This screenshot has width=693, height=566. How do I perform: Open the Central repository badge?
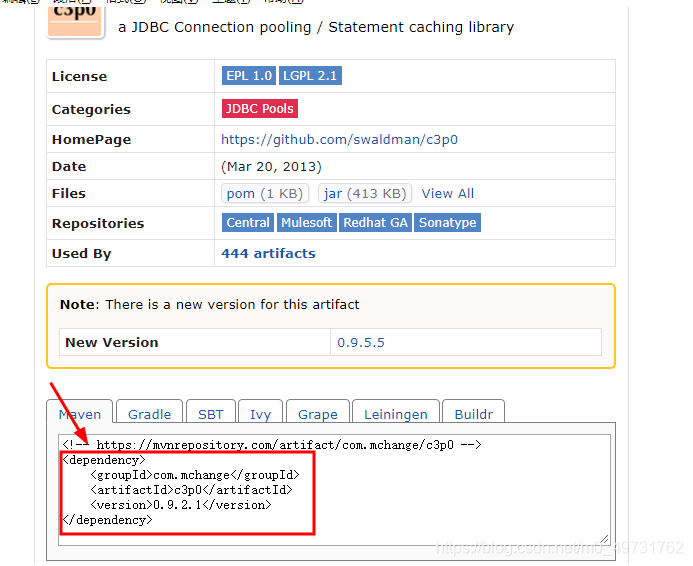(x=248, y=223)
